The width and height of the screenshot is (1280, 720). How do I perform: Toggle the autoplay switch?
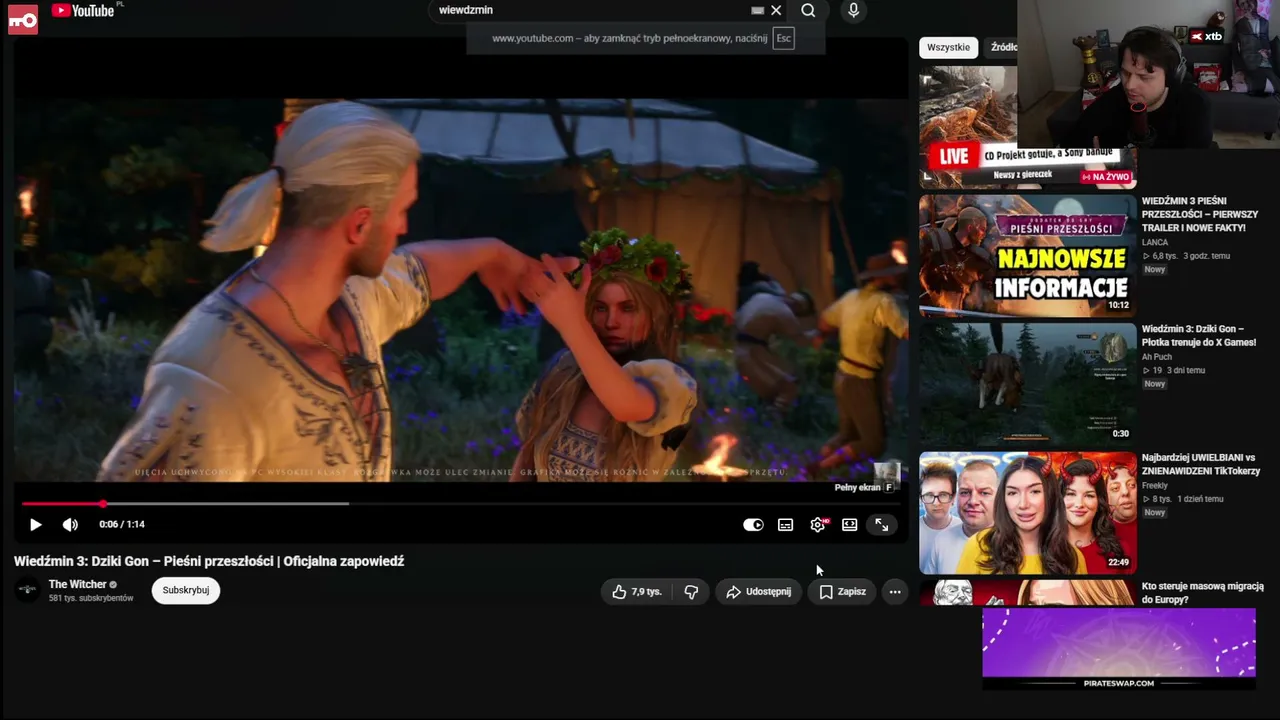pyautogui.click(x=753, y=524)
